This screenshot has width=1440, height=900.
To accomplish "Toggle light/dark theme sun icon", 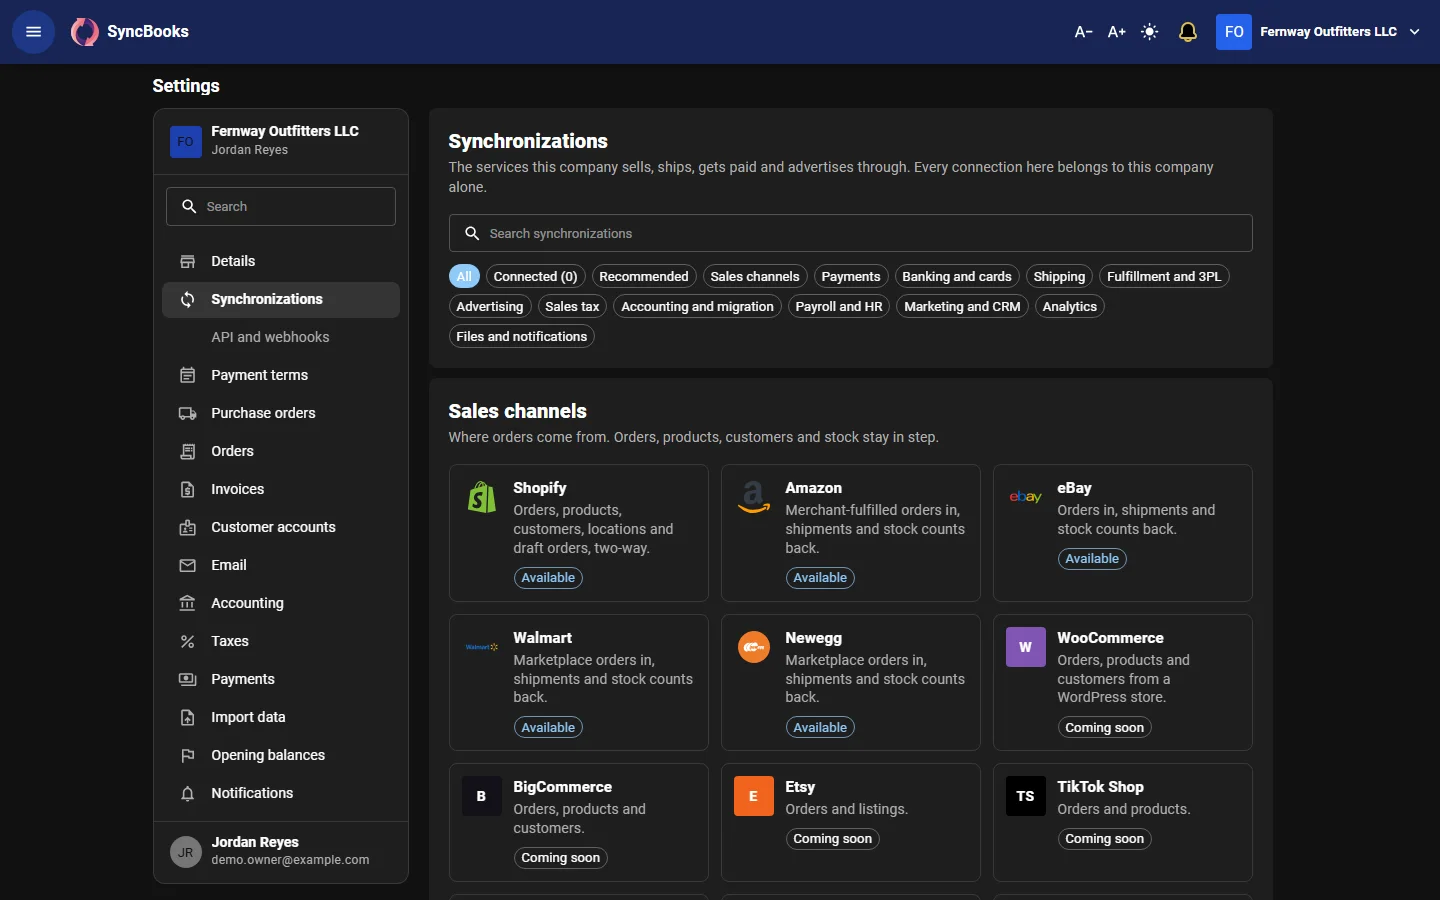I will point(1150,32).
